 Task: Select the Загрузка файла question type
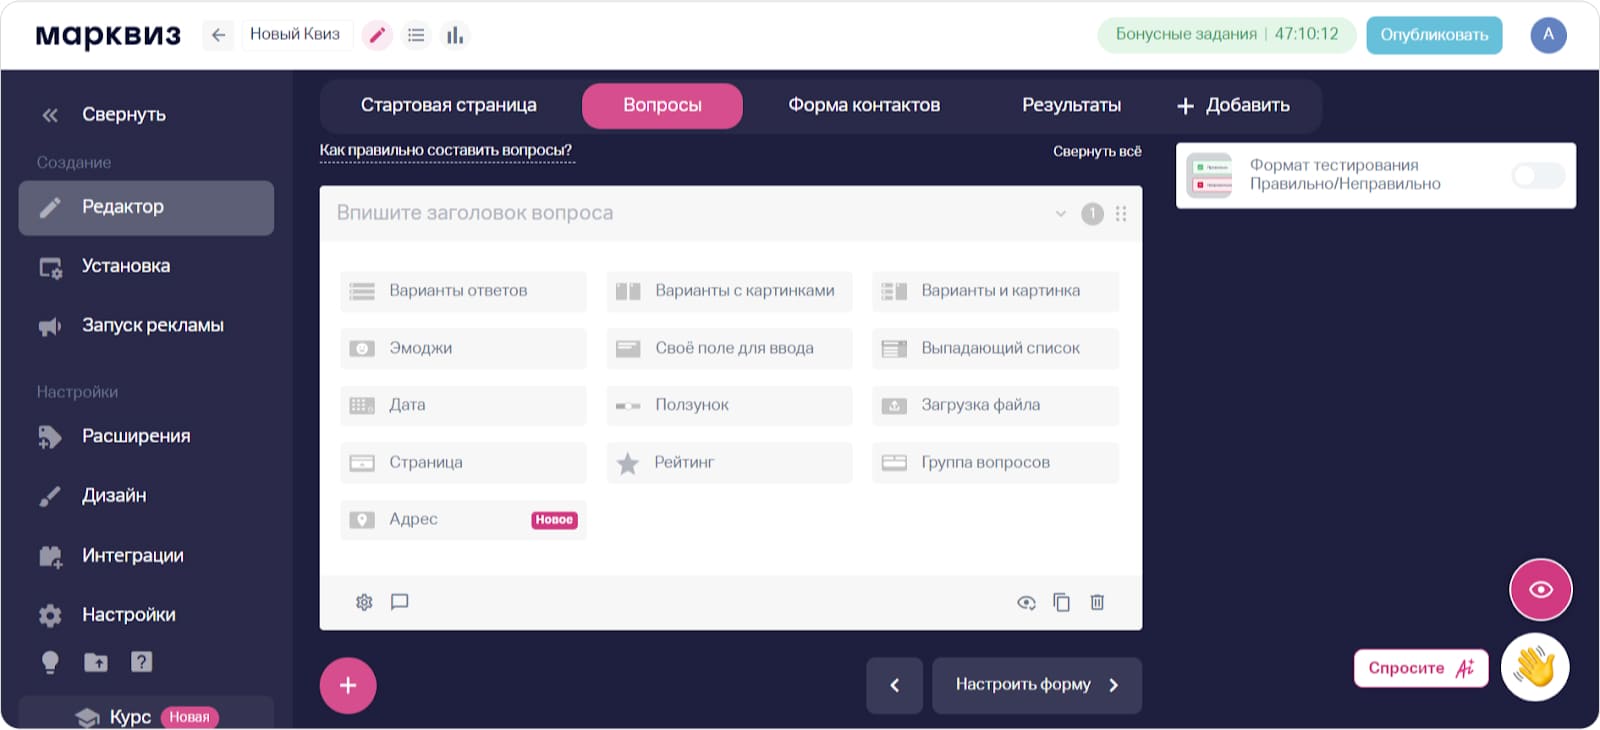point(995,405)
